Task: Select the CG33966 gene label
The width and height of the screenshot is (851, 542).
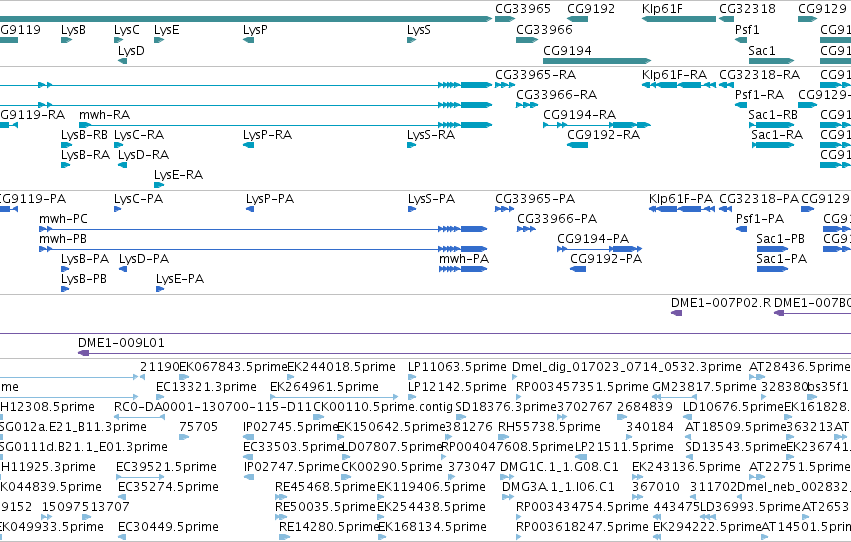Action: (x=544, y=30)
